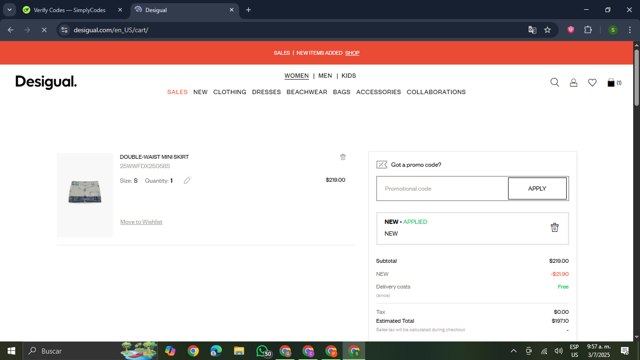The width and height of the screenshot is (640, 360).
Task: Open the COLLABORATIONS menu
Action: [436, 92]
